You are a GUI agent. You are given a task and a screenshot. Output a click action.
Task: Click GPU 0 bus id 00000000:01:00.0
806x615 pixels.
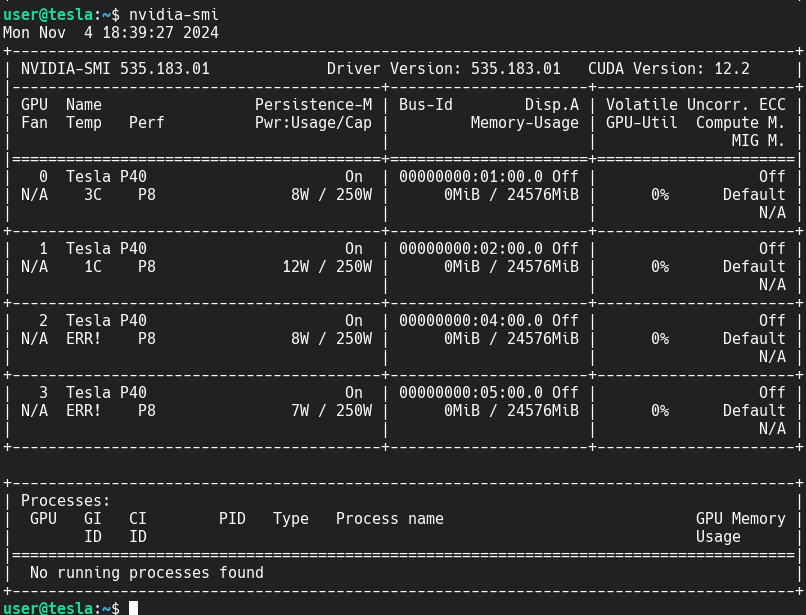(x=471, y=176)
